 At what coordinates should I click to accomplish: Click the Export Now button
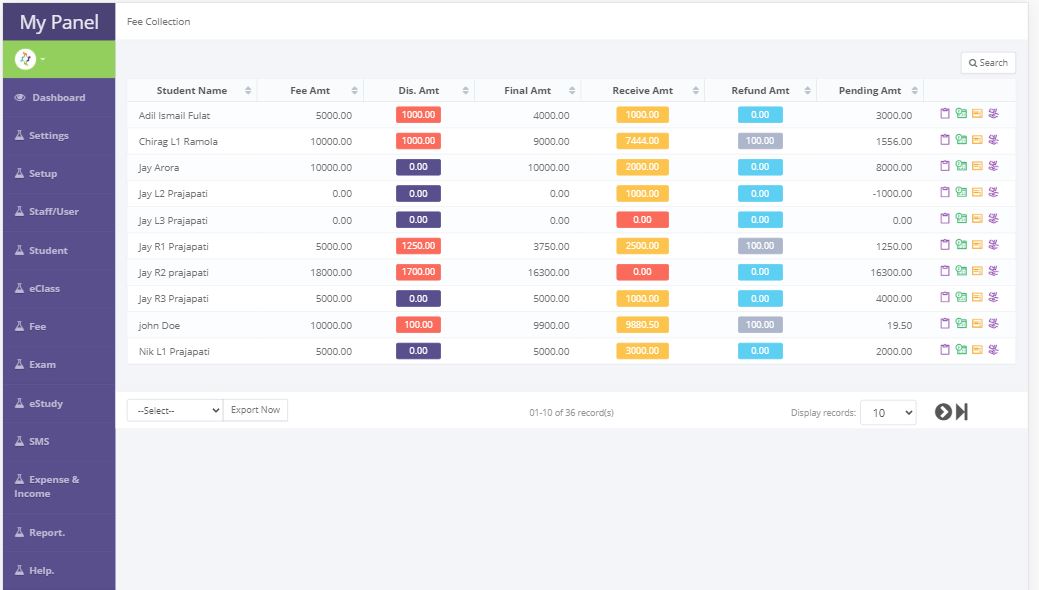(x=255, y=410)
